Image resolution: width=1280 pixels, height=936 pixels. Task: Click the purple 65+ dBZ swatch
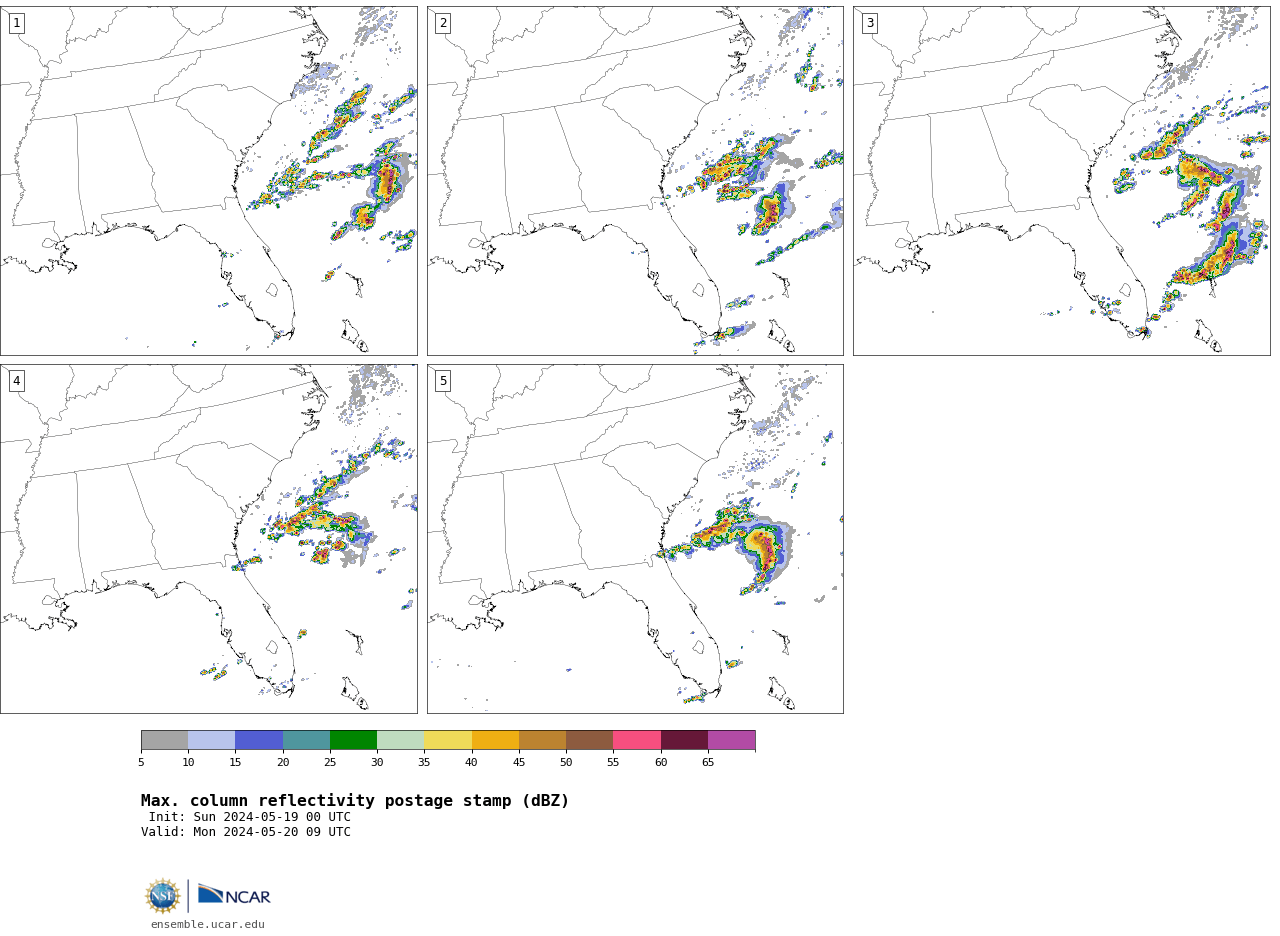pos(731,740)
